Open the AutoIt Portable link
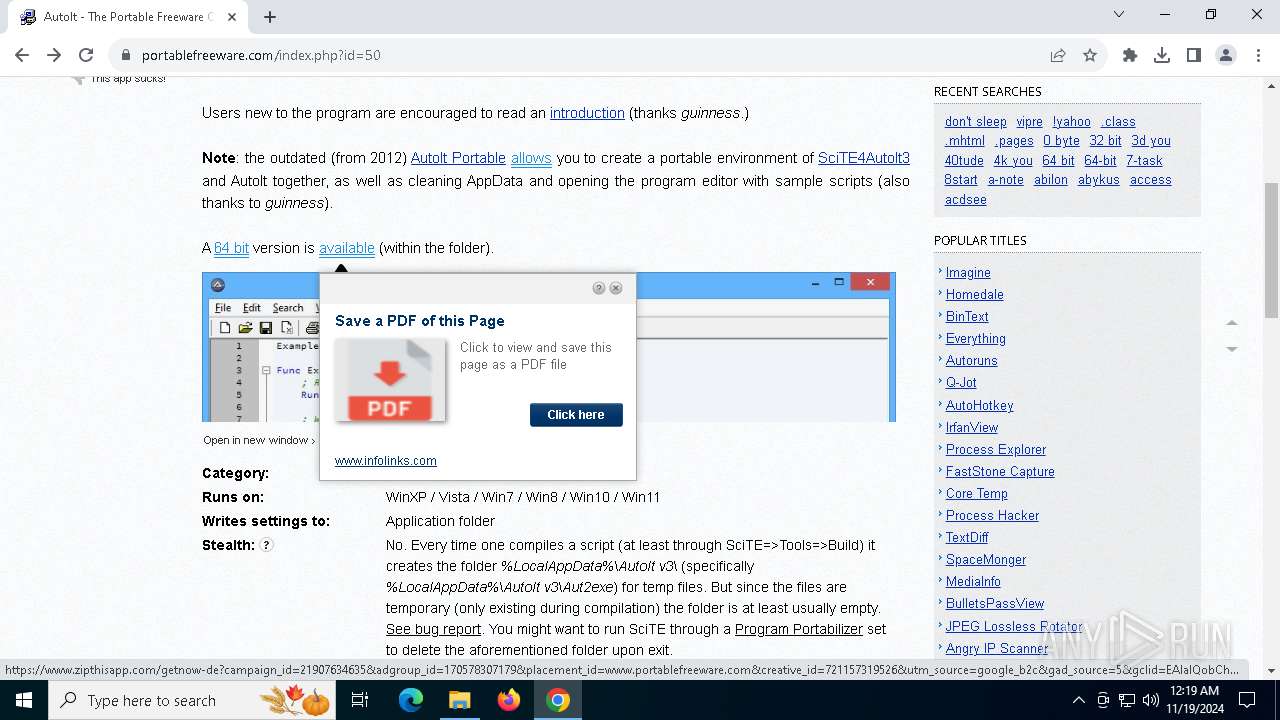The height and width of the screenshot is (720, 1280). 458,158
